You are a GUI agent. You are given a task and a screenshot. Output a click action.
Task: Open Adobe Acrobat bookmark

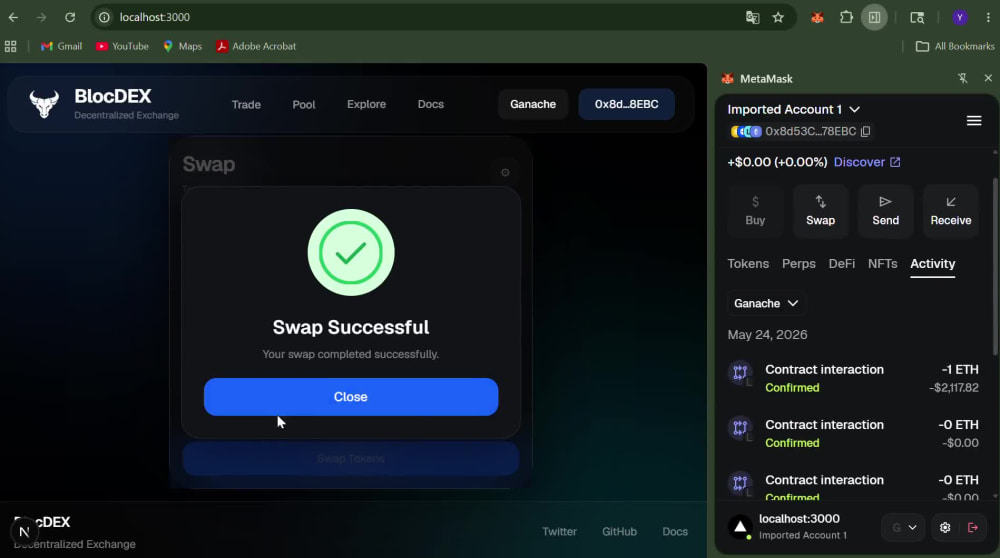(256, 46)
